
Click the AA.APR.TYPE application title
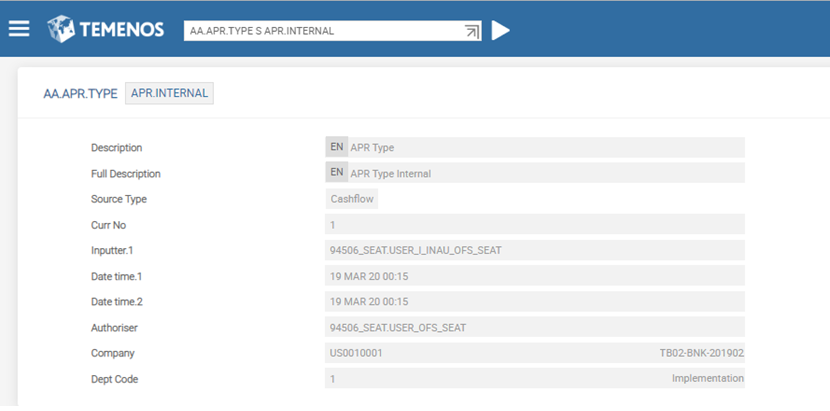(80, 94)
